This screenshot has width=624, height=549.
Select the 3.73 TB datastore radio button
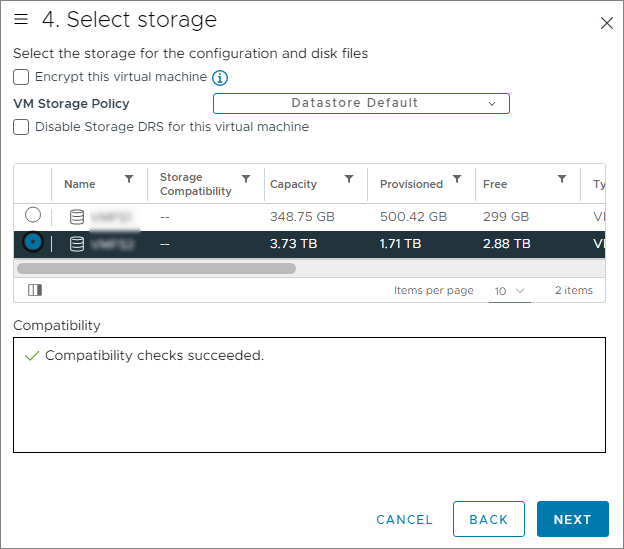(33, 243)
